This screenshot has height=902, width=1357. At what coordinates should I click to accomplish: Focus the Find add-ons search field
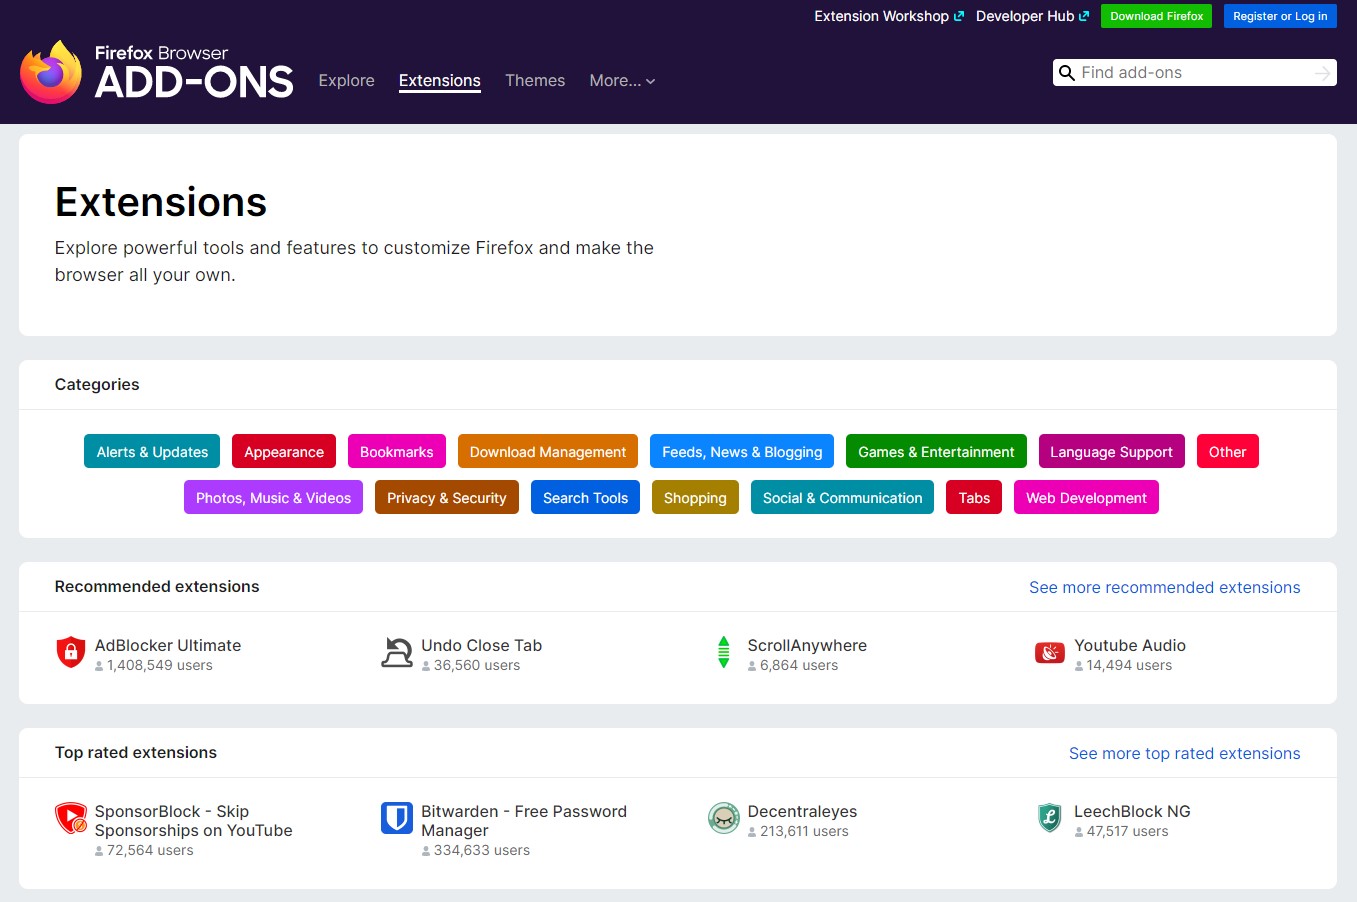click(x=1194, y=73)
